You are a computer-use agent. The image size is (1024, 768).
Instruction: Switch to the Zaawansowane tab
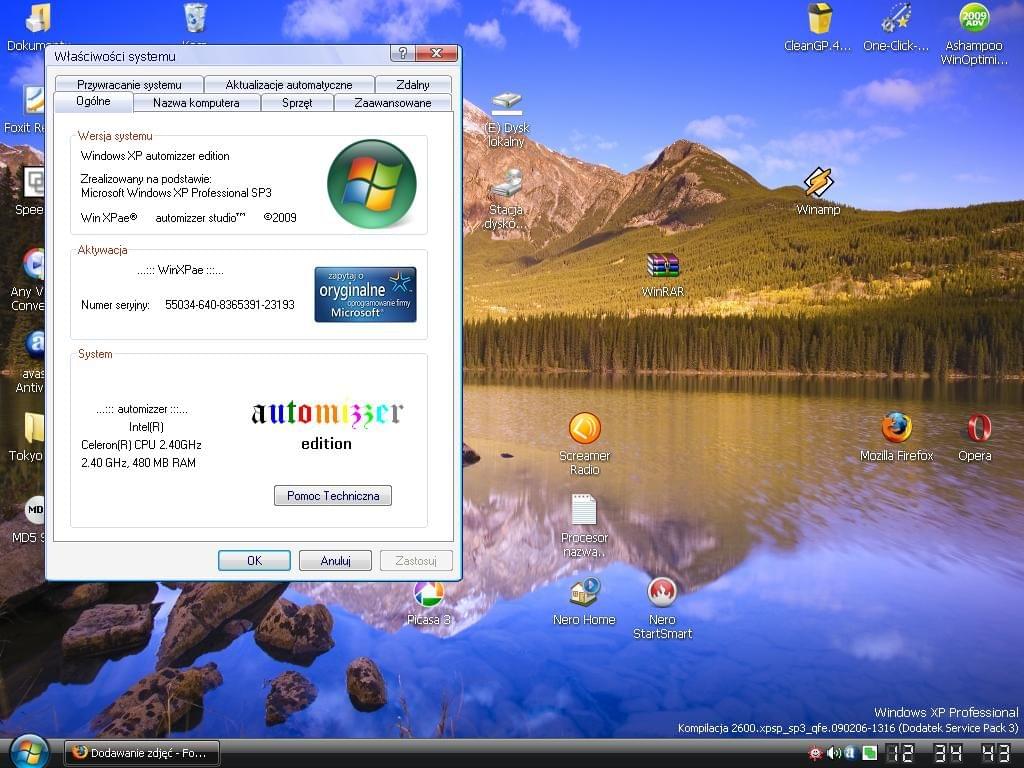(x=392, y=103)
